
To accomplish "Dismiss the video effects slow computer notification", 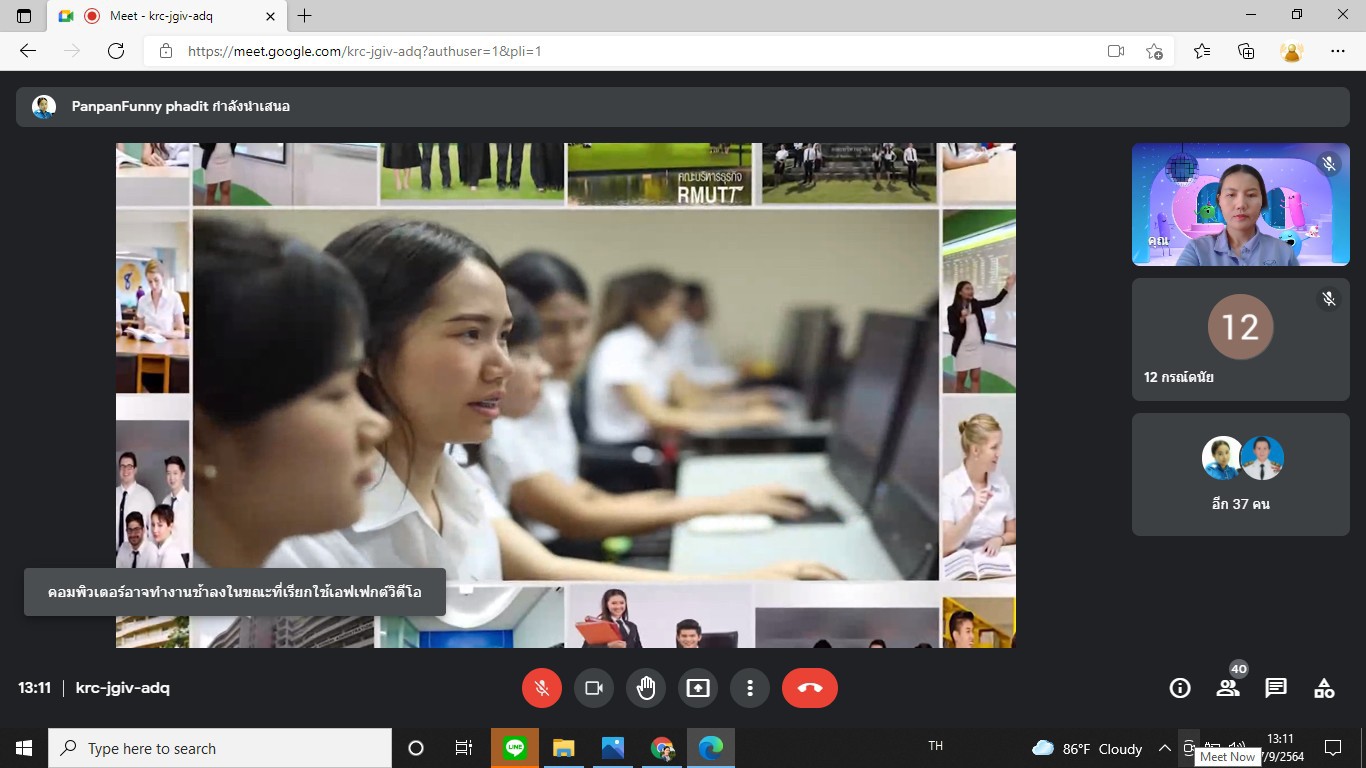I will [x=235, y=592].
